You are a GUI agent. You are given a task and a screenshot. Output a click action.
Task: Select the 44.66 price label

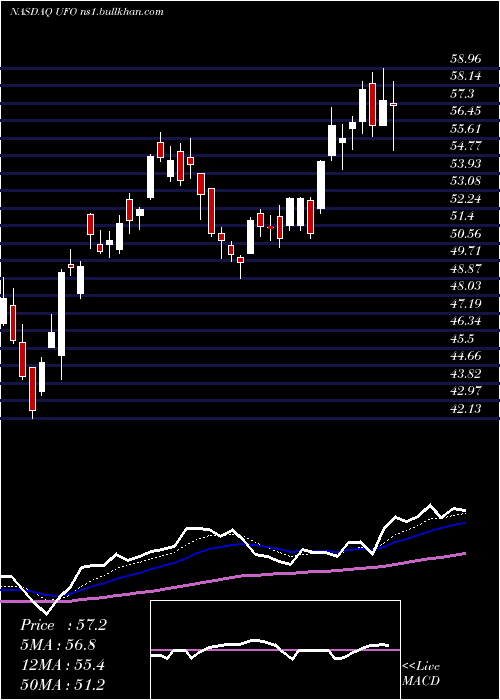(x=465, y=356)
